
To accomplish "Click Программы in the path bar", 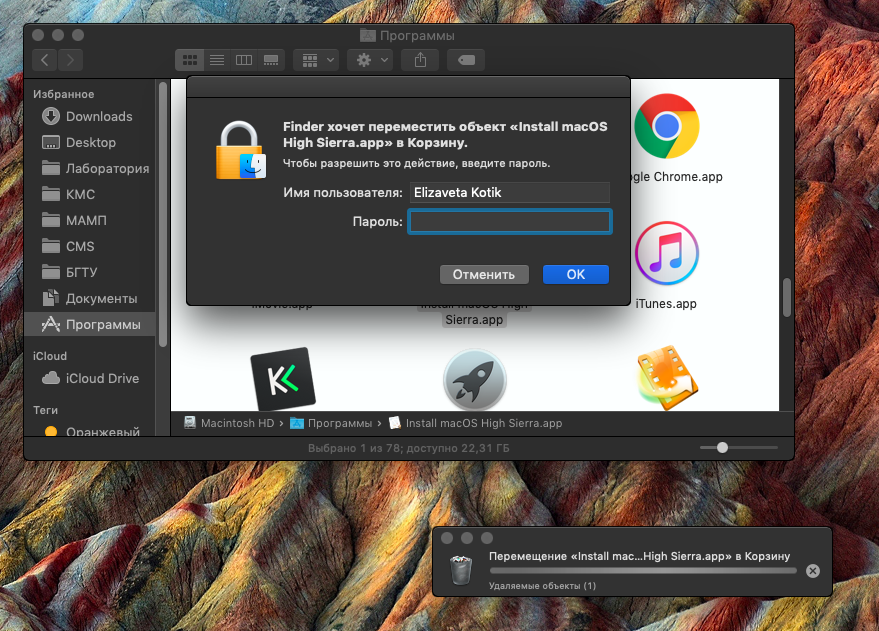I will [340, 423].
